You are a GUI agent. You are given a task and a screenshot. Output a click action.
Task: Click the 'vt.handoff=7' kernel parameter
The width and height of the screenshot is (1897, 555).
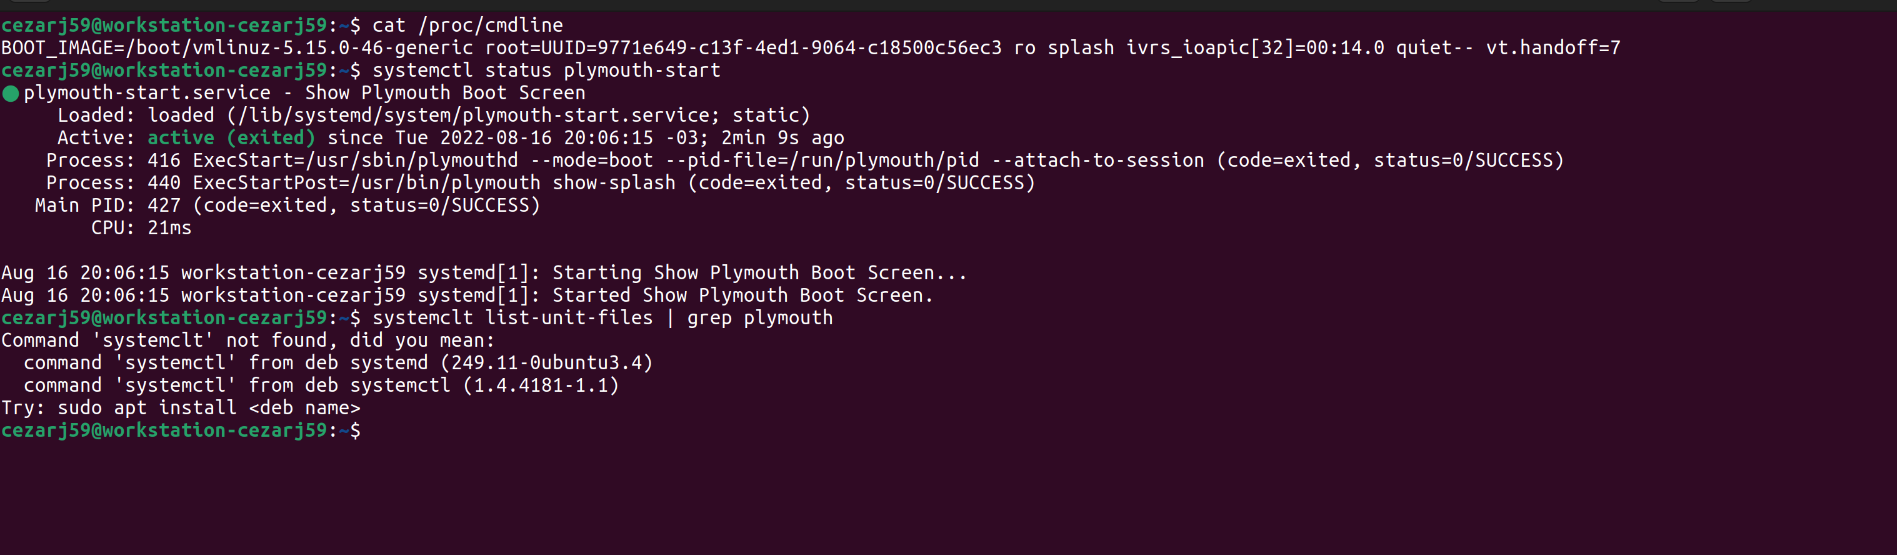pos(1553,48)
